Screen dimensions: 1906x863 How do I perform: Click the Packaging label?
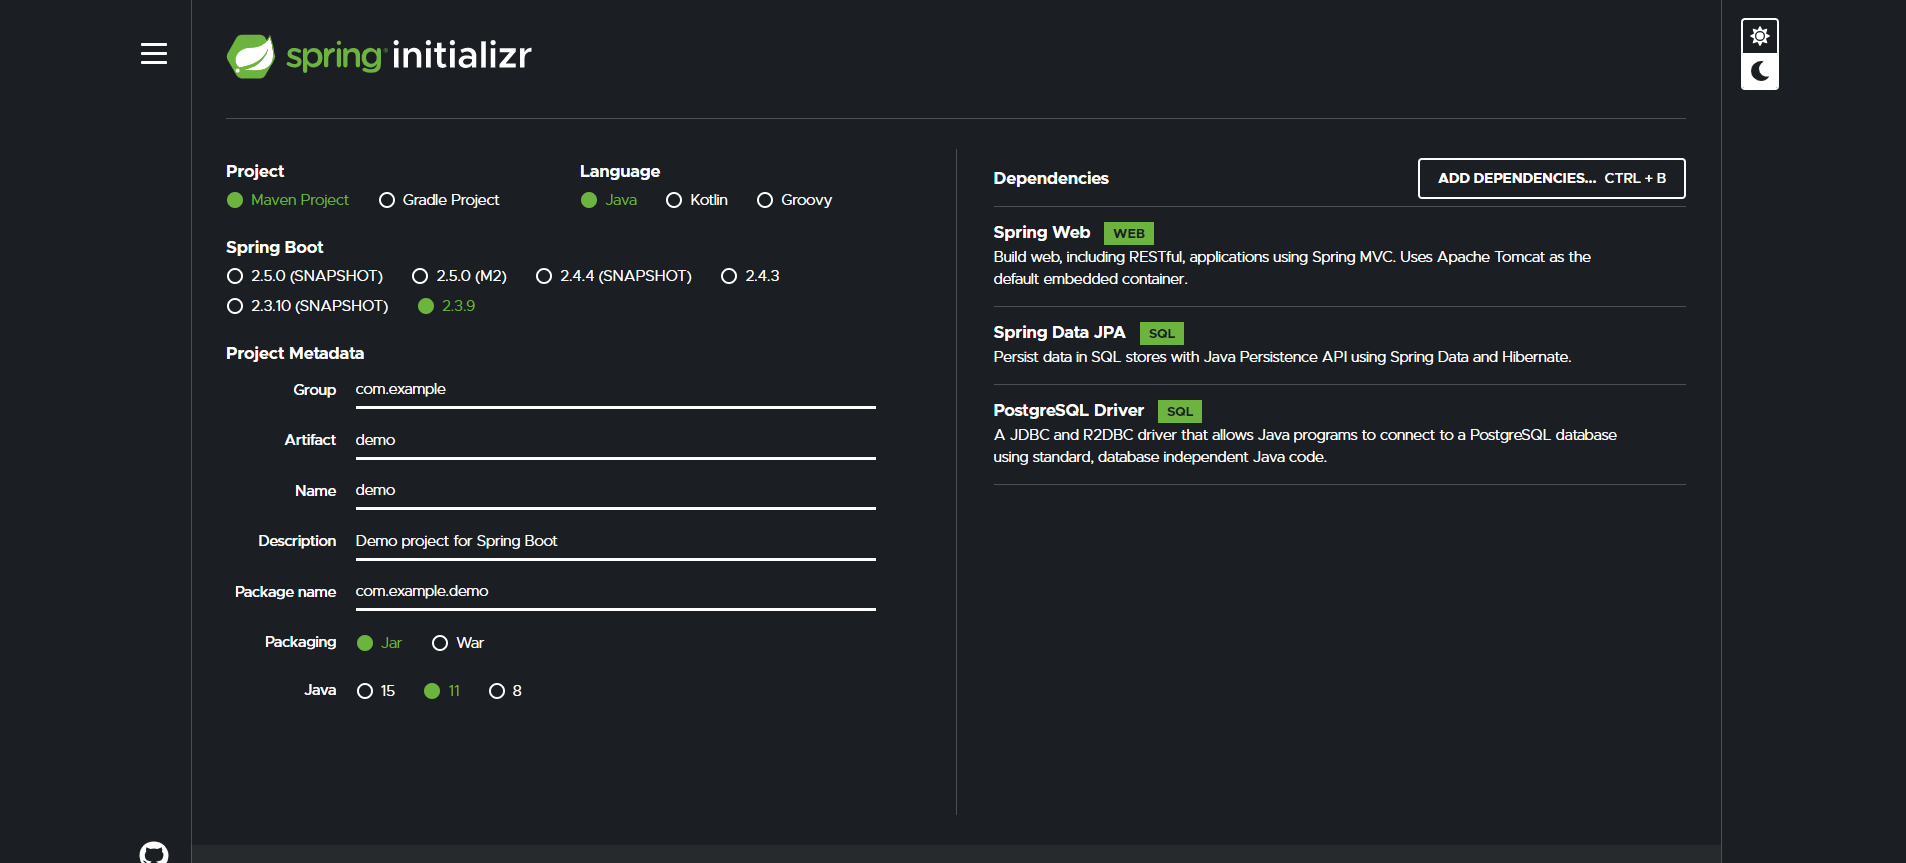click(x=300, y=642)
